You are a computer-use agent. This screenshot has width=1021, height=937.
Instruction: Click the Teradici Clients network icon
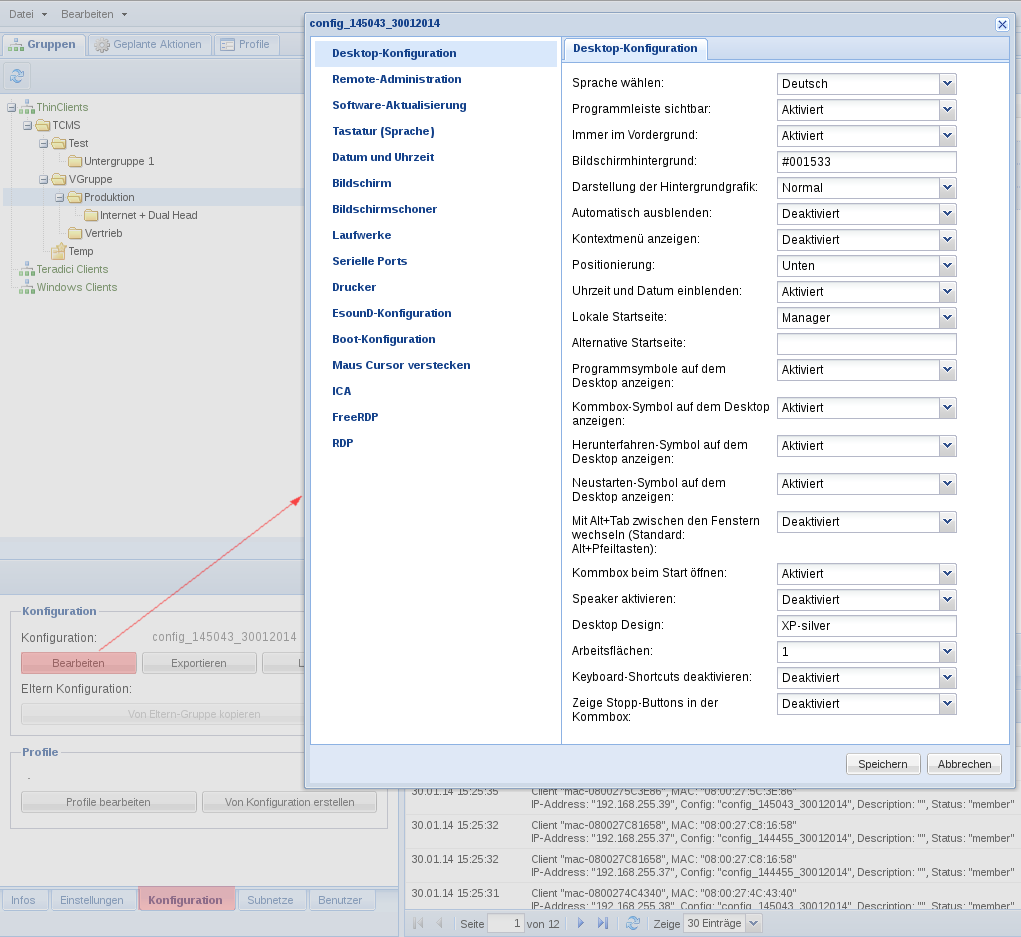coord(26,269)
